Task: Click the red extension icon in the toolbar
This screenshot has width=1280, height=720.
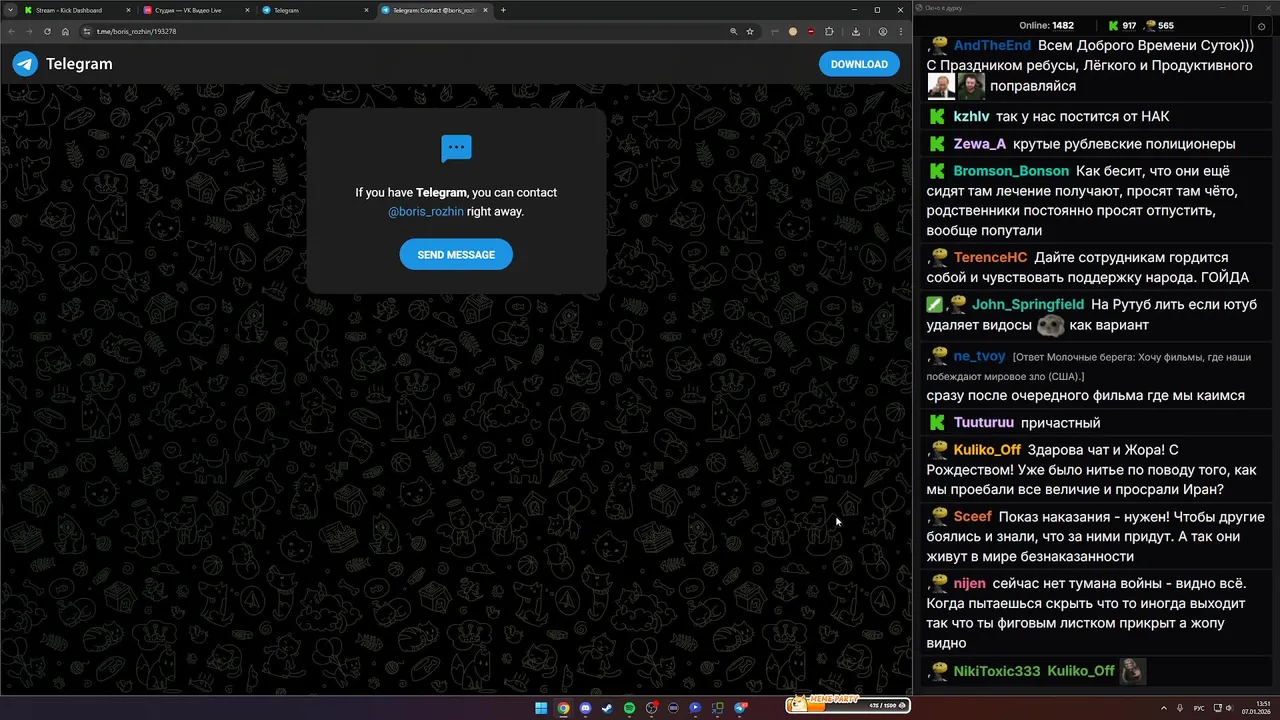Action: 811,32
